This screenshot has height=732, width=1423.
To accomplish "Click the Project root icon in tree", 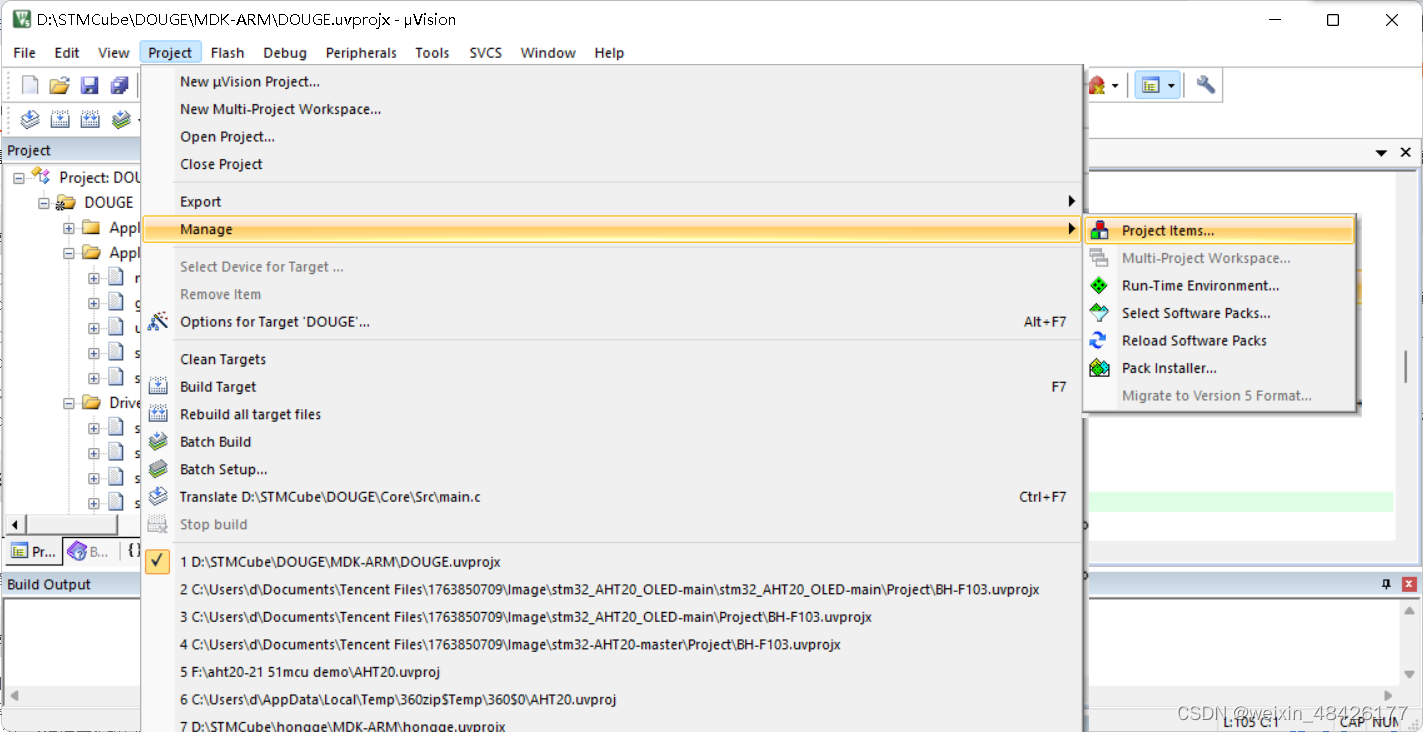I will click(41, 177).
